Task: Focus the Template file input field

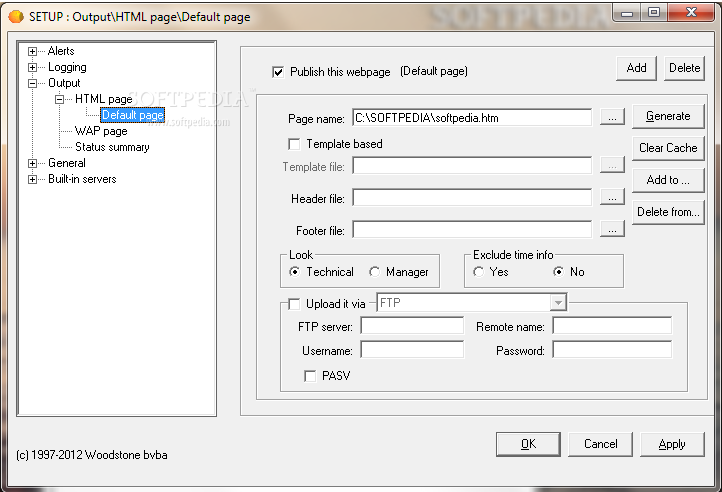Action: (x=472, y=165)
